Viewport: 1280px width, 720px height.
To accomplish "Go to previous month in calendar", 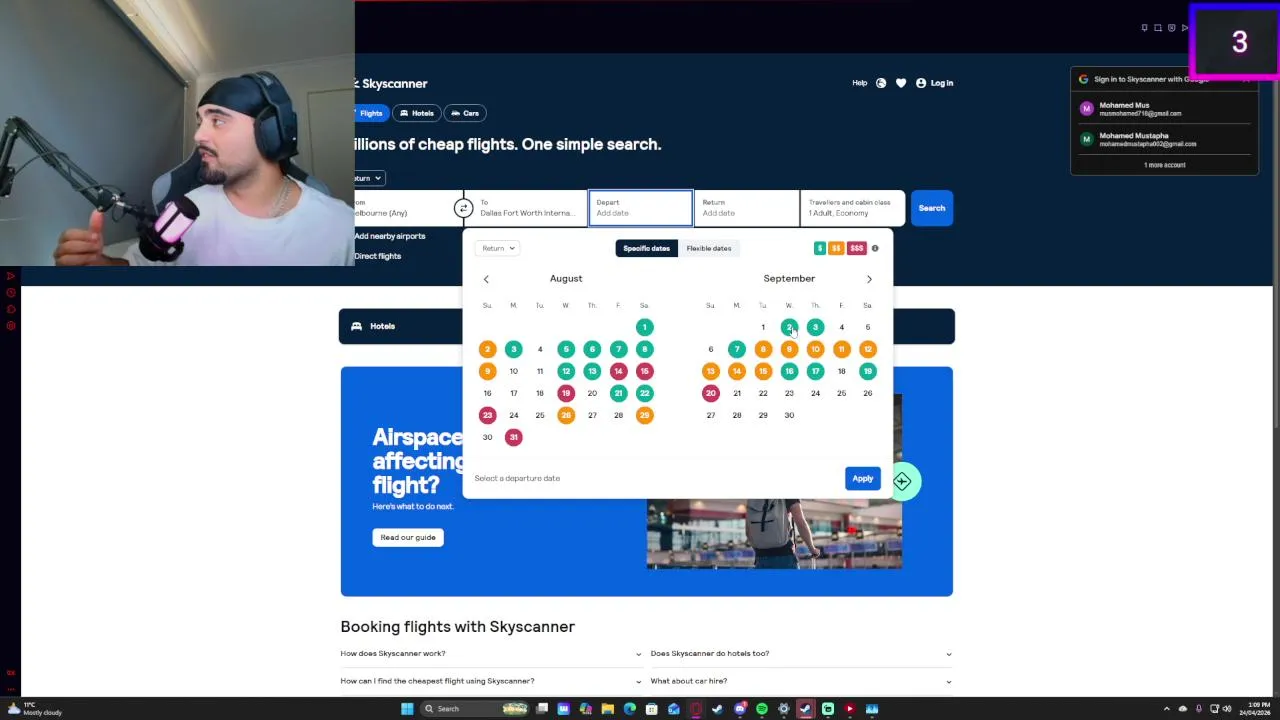I will pyautogui.click(x=486, y=279).
